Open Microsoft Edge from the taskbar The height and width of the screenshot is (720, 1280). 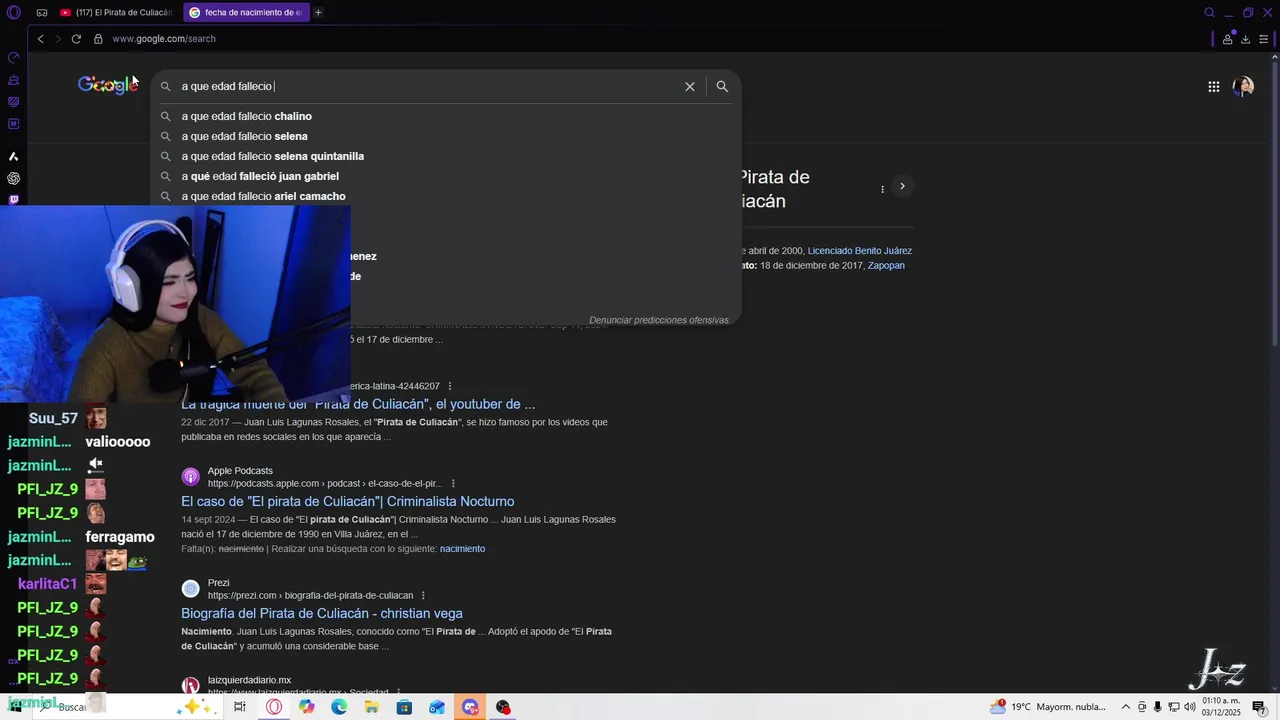click(339, 707)
